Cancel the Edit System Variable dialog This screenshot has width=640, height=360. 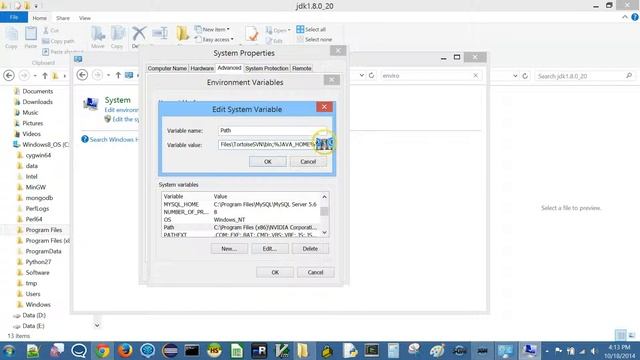pos(308,162)
